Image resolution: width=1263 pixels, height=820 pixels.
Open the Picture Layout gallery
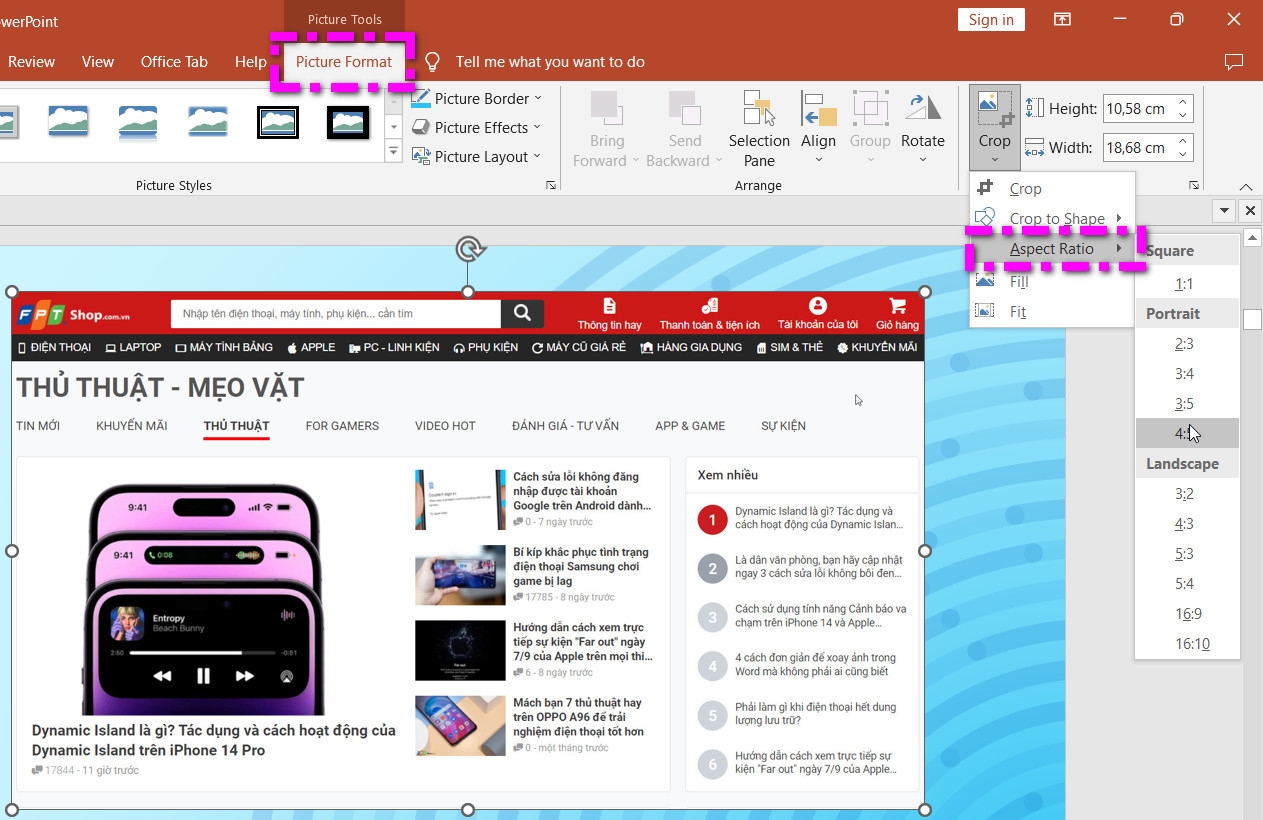[x=478, y=156]
